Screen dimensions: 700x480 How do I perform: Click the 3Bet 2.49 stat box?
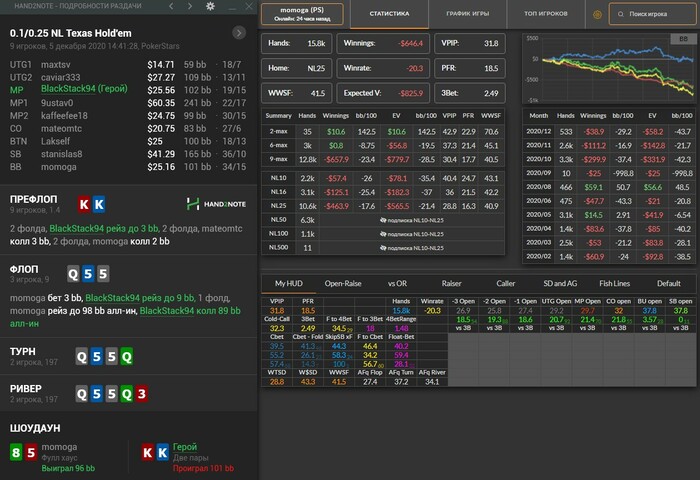pyautogui.click(x=470, y=93)
